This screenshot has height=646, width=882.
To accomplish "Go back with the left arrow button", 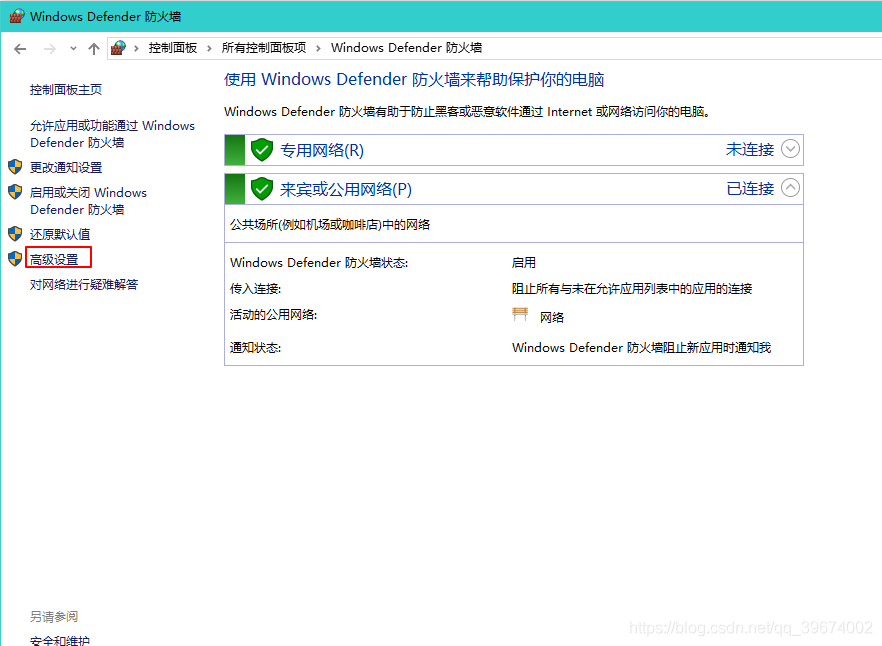I will 20,49.
